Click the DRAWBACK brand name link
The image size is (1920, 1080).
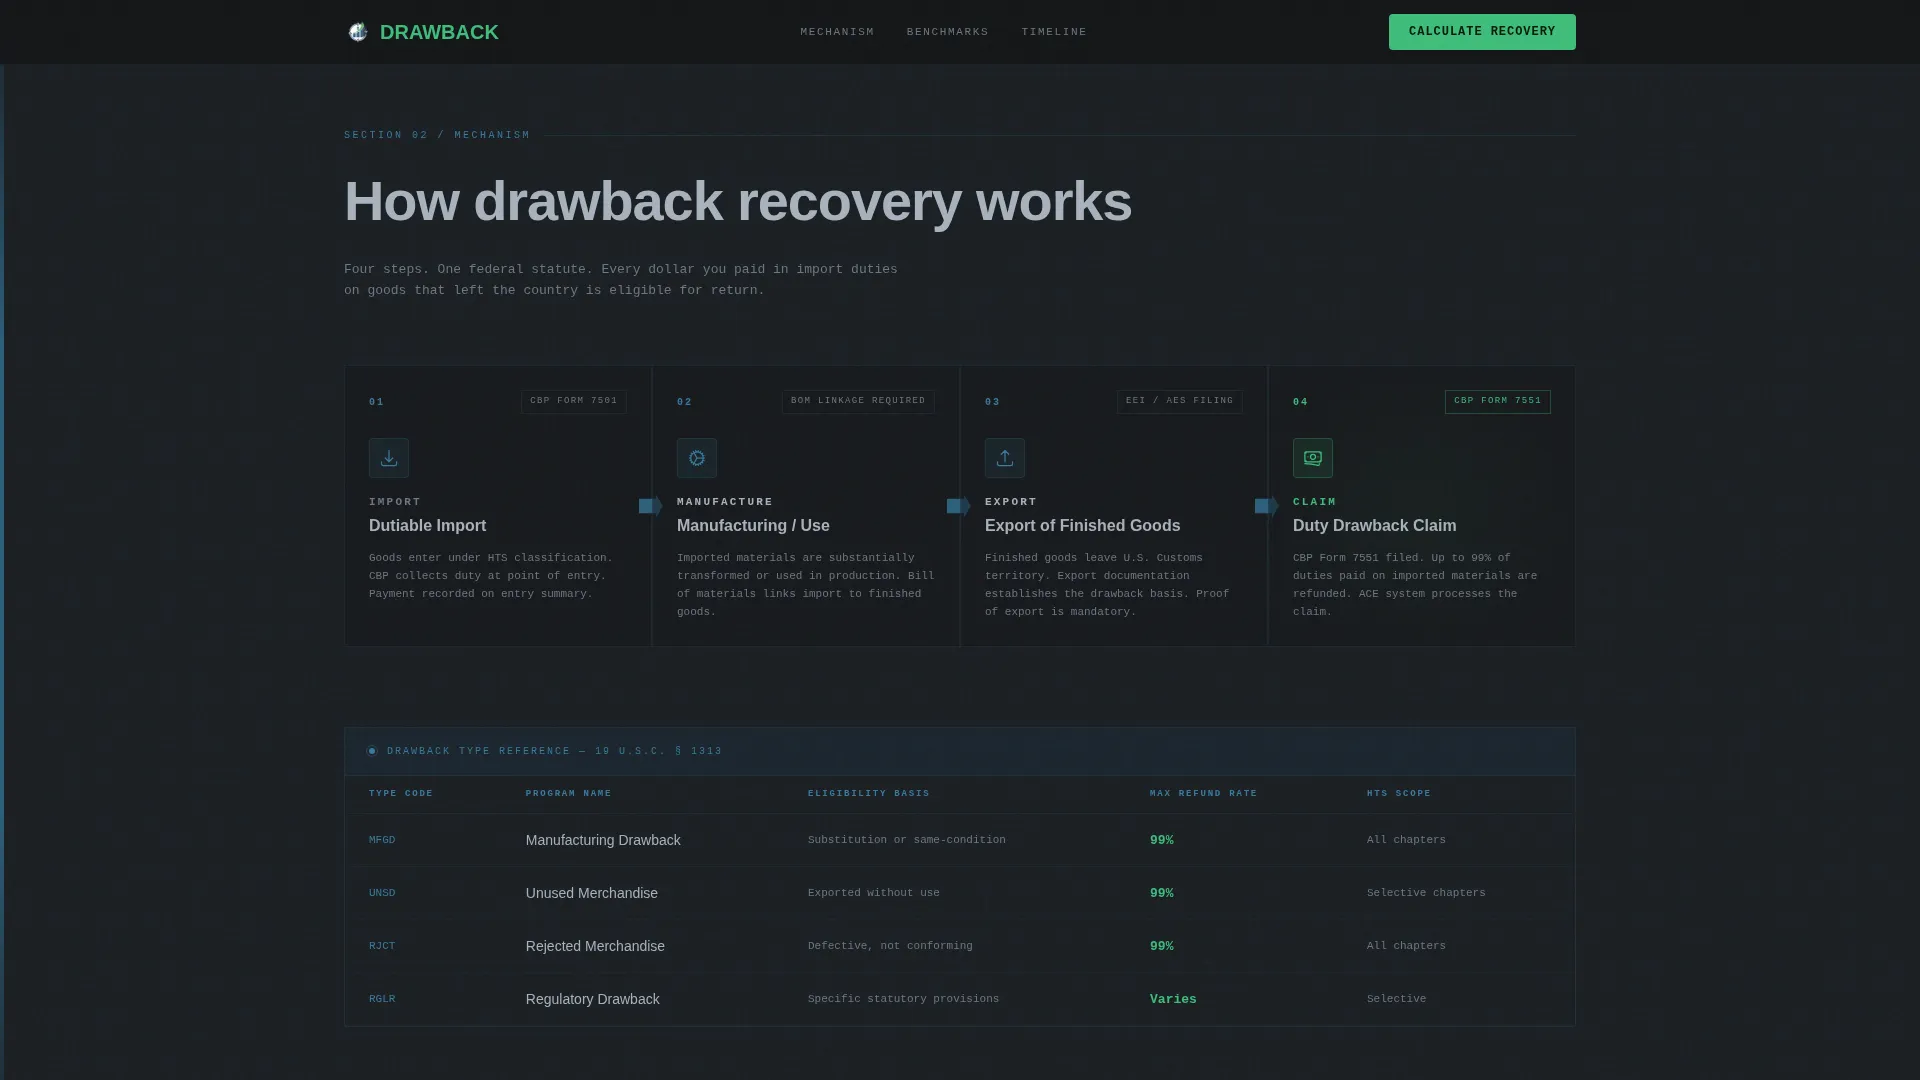tap(439, 32)
